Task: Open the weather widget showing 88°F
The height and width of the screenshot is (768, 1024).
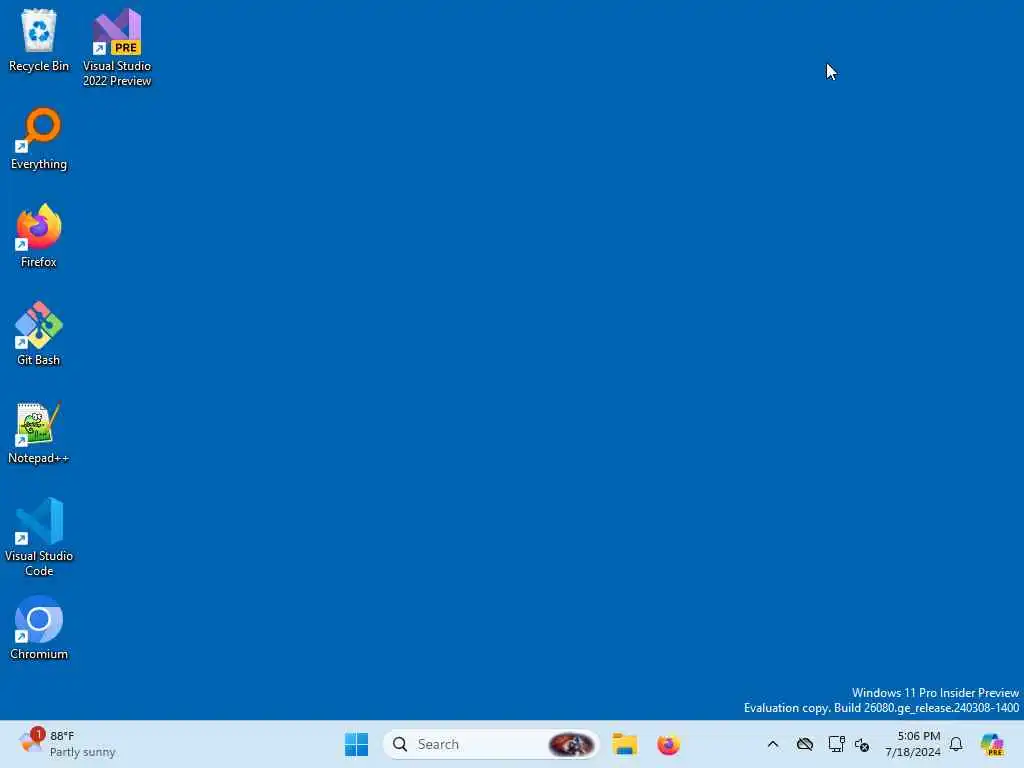Action: (67, 744)
